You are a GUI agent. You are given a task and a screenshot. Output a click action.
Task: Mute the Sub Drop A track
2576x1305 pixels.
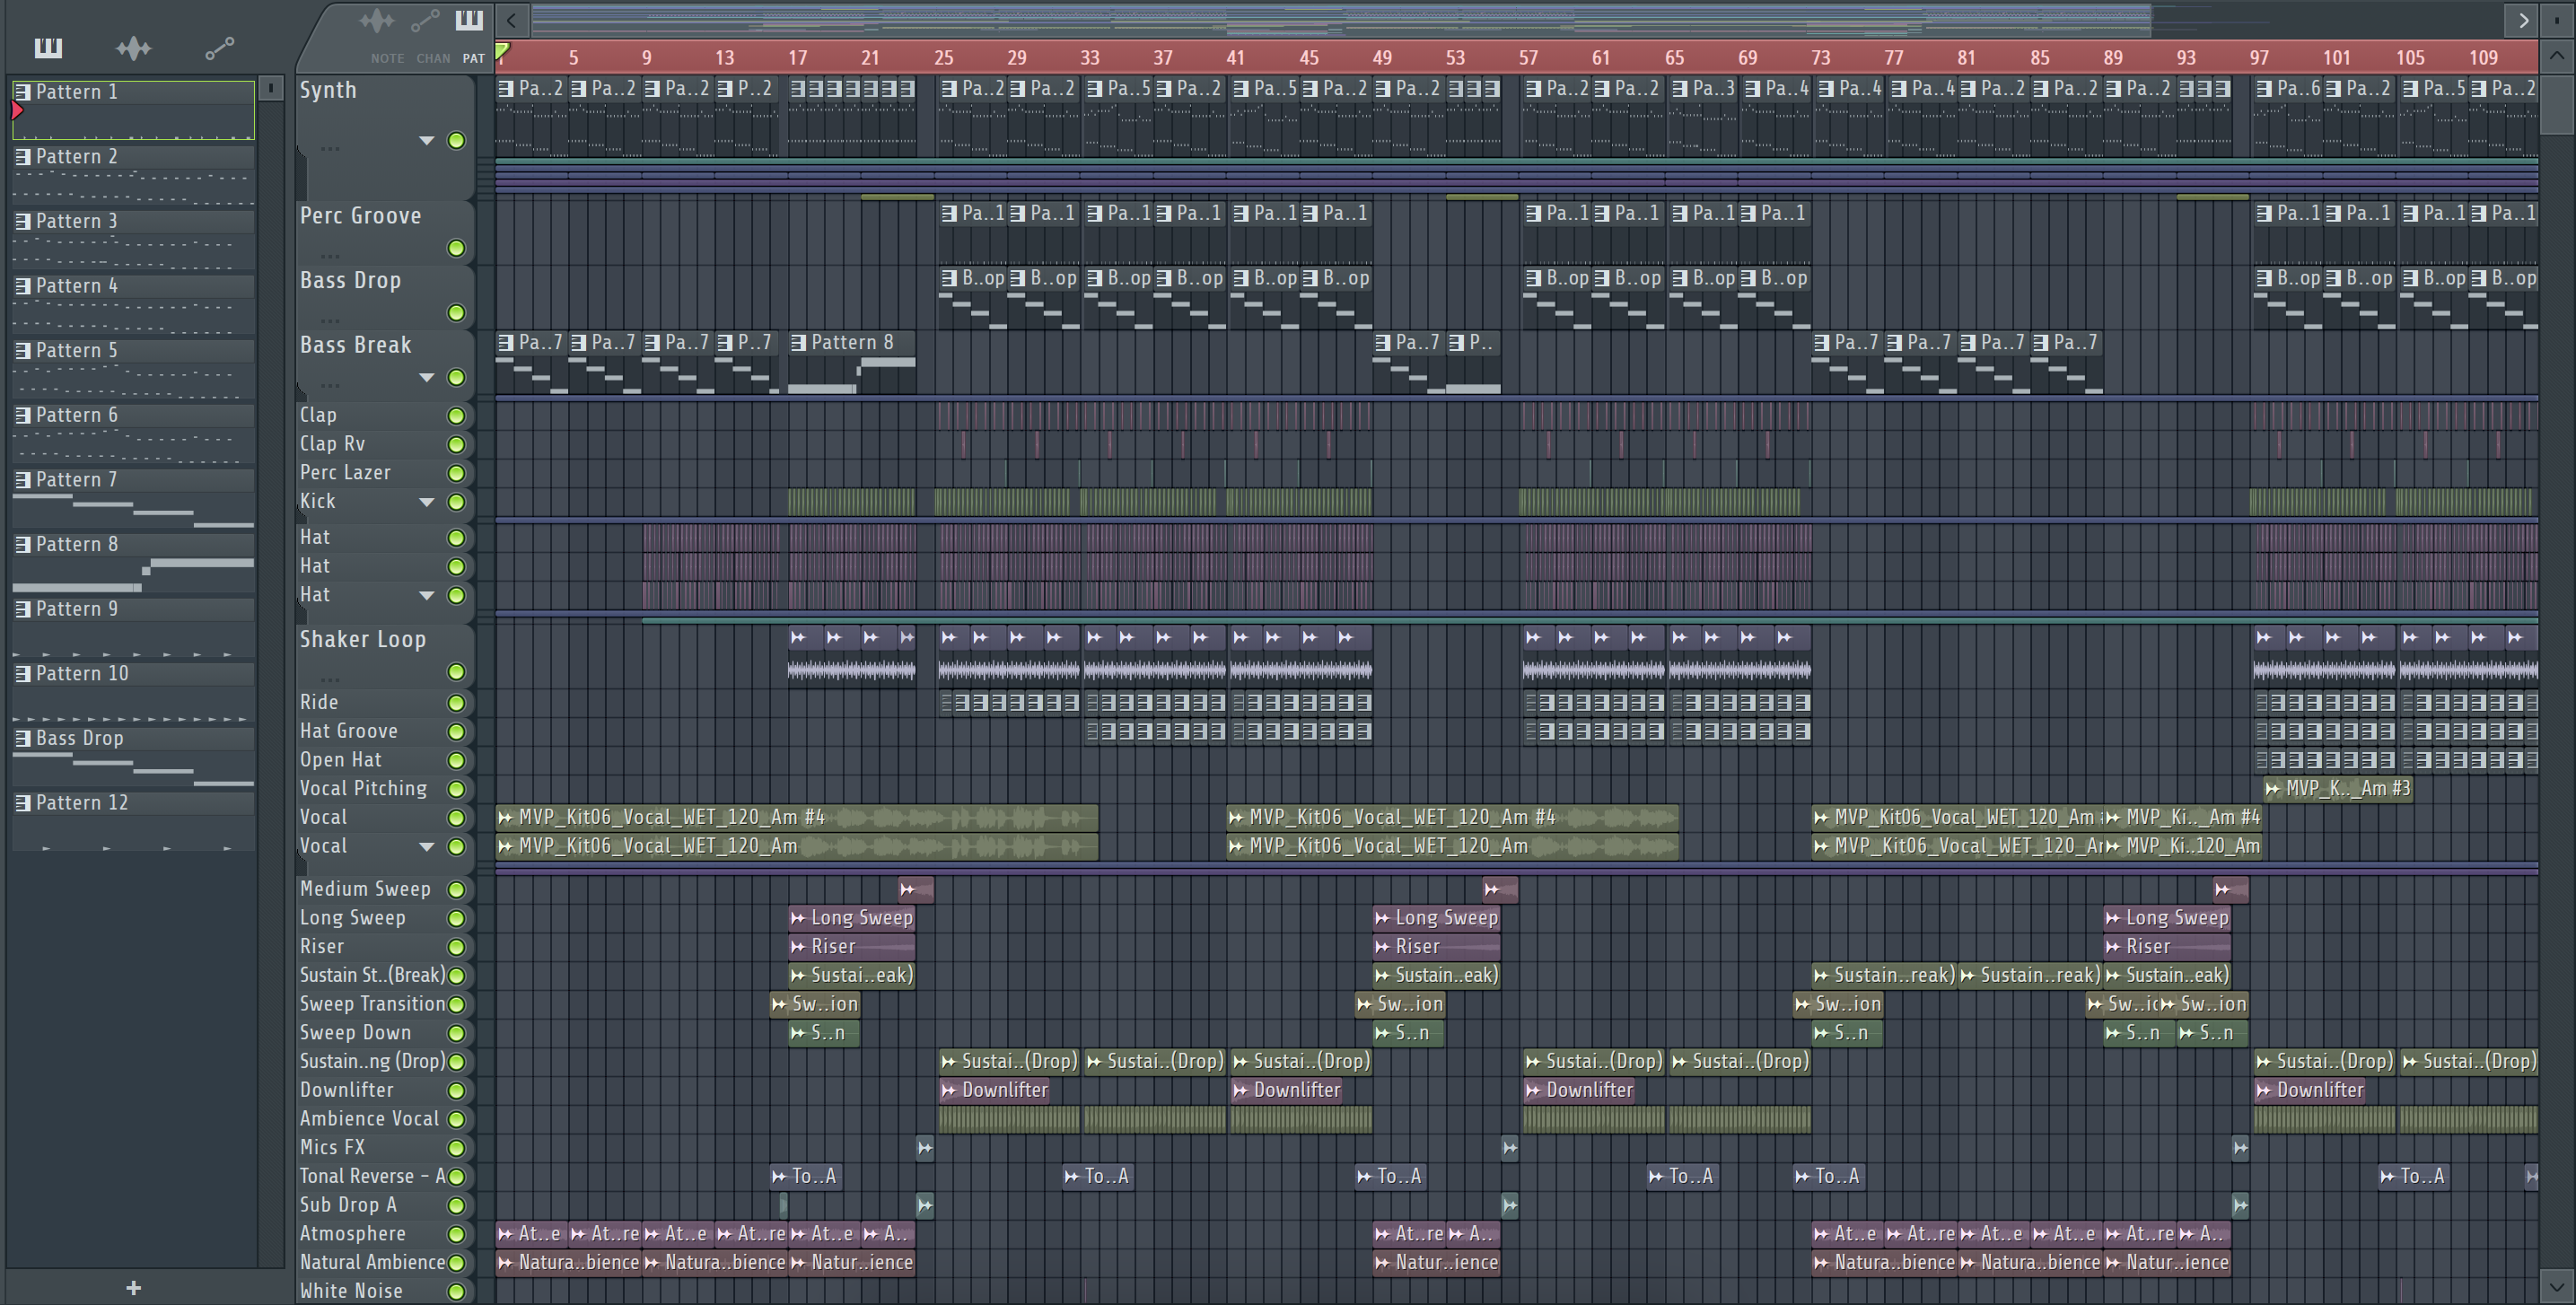pos(456,1206)
